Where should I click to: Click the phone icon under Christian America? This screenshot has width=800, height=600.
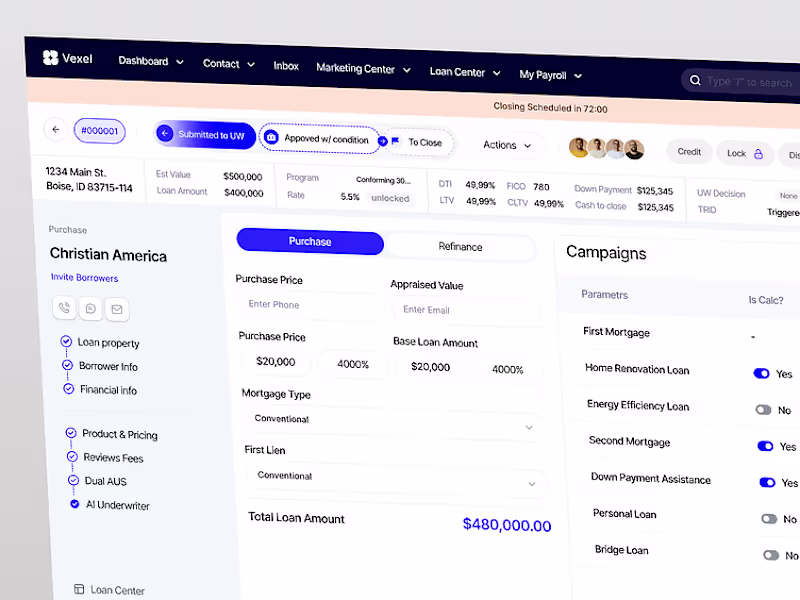pos(63,309)
